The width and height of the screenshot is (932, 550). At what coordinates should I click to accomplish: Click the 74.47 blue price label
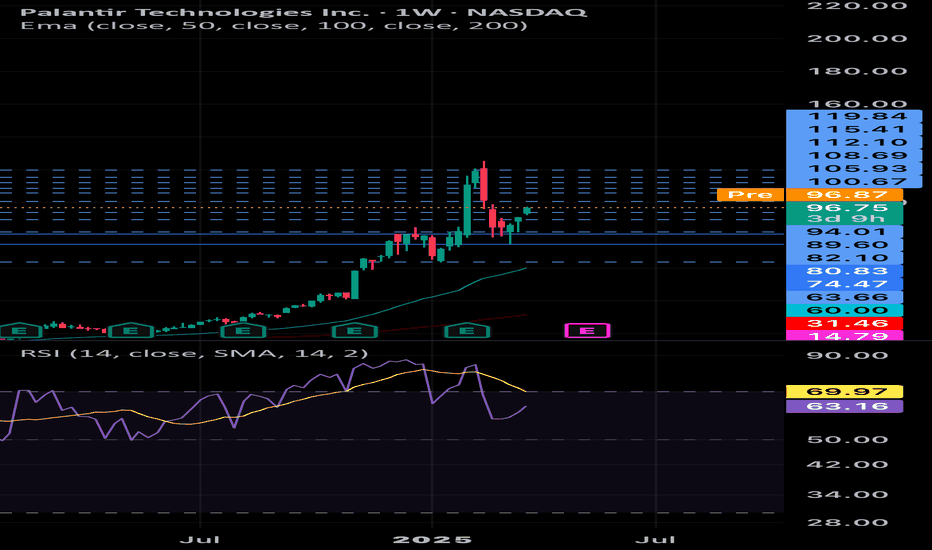pyautogui.click(x=844, y=284)
